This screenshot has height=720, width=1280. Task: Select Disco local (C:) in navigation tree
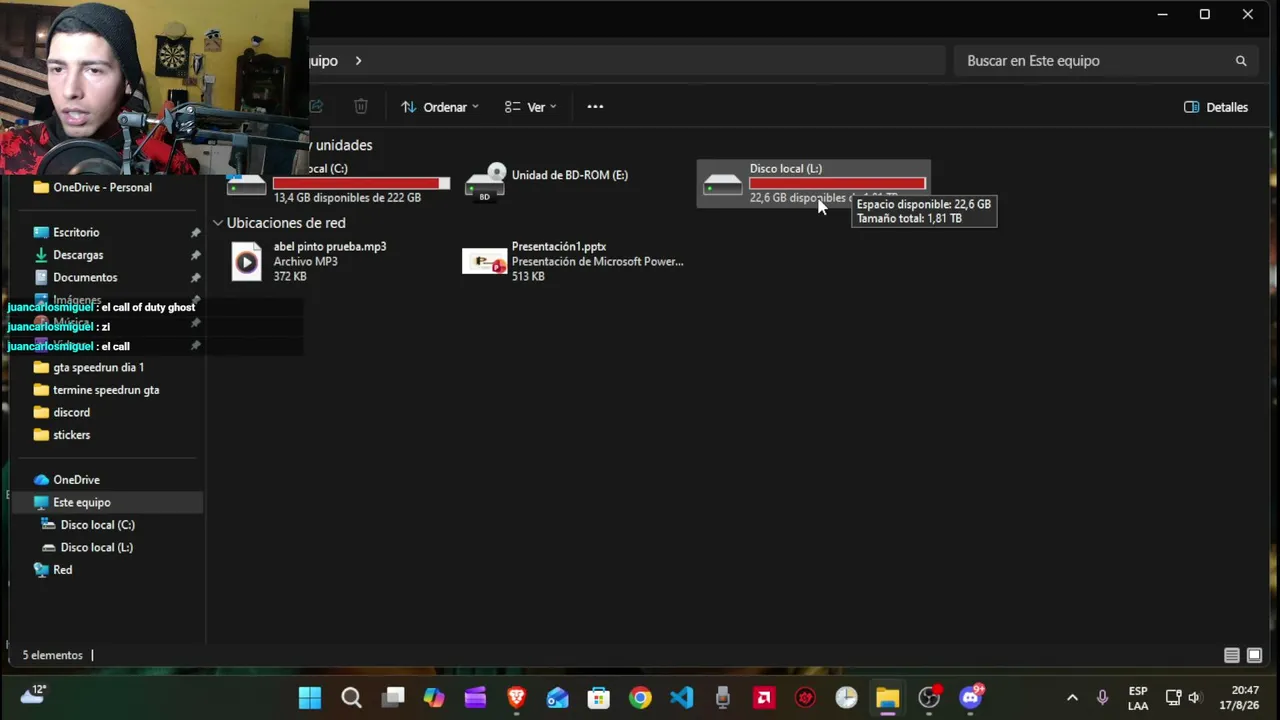point(97,525)
